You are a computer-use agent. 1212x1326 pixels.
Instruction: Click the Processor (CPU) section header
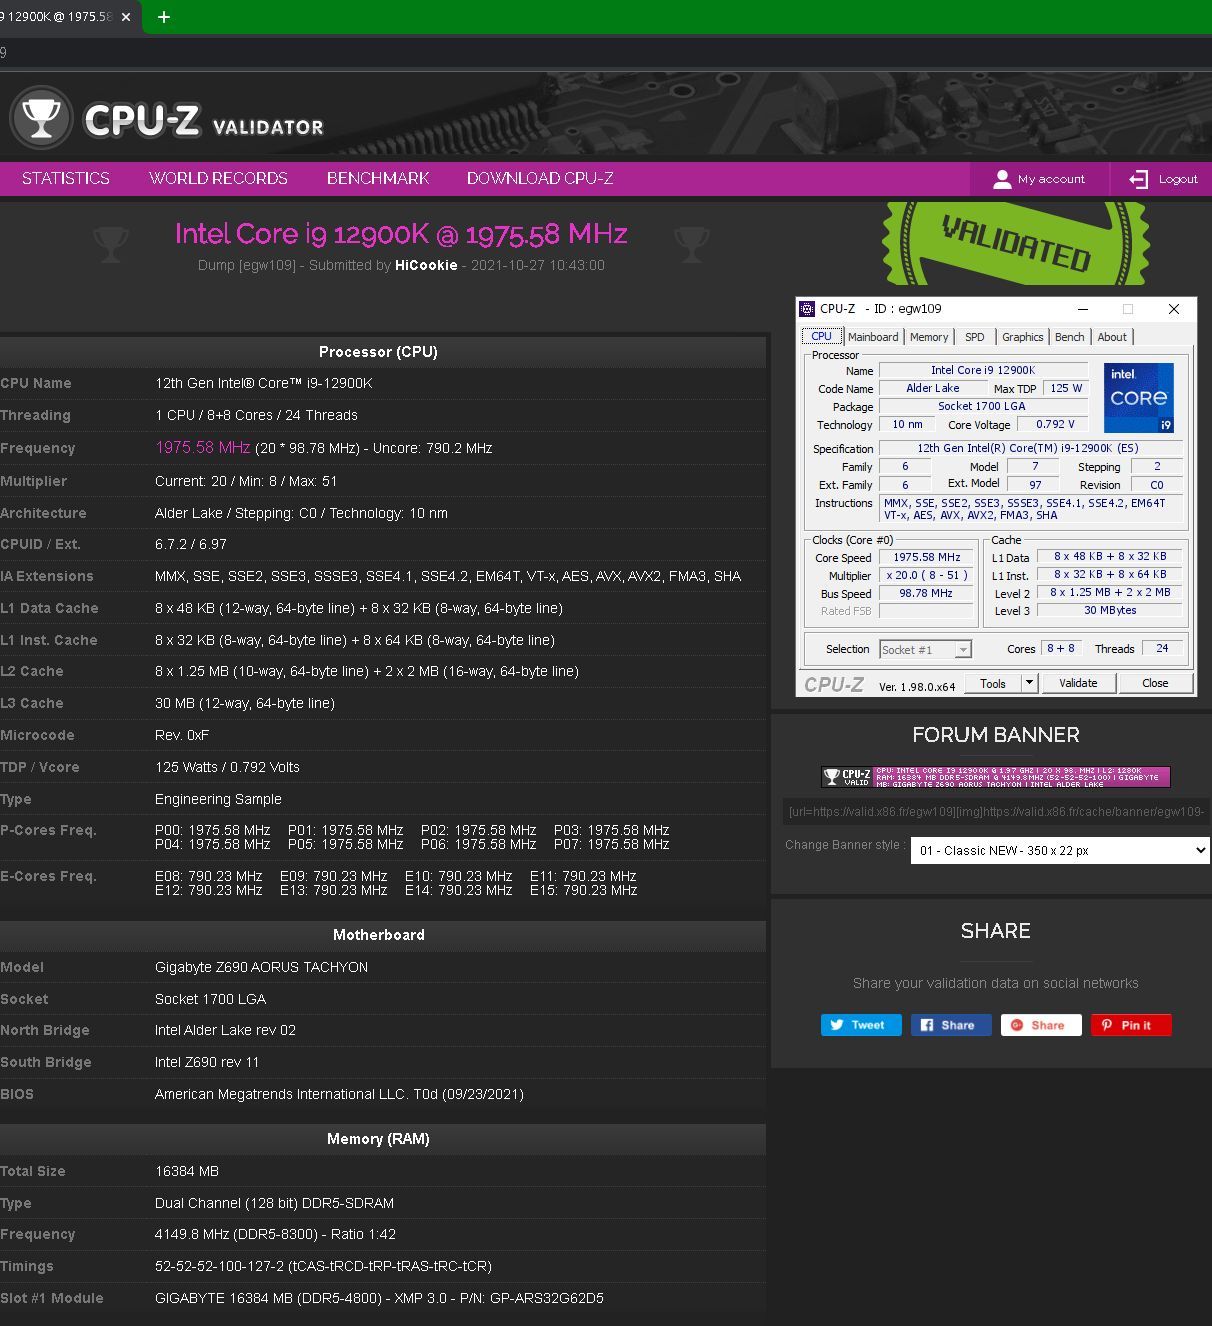tap(378, 352)
